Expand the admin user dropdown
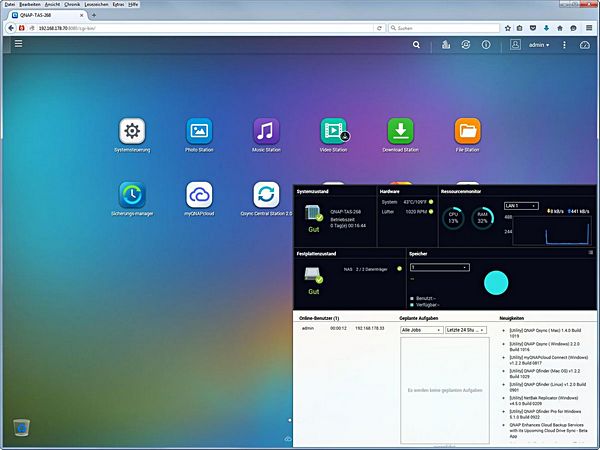 coord(539,45)
